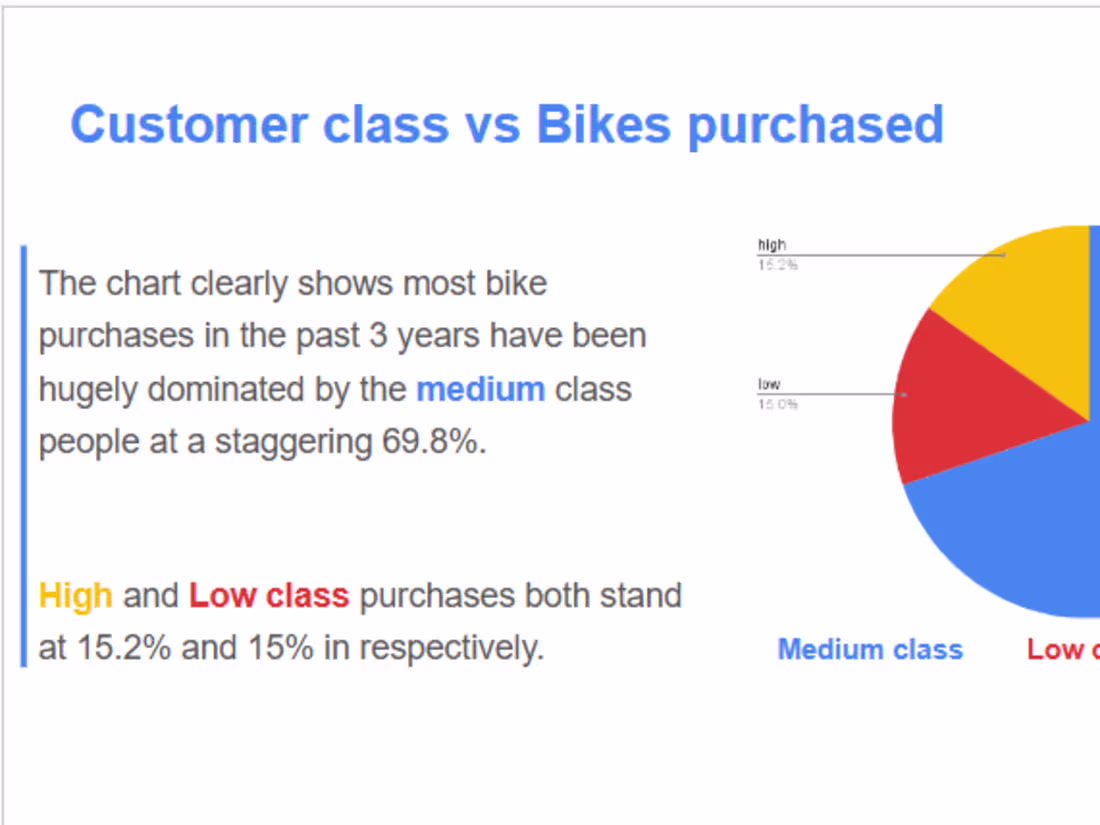Click the 15.2% value under the high label
This screenshot has width=1100, height=825.
tap(777, 265)
